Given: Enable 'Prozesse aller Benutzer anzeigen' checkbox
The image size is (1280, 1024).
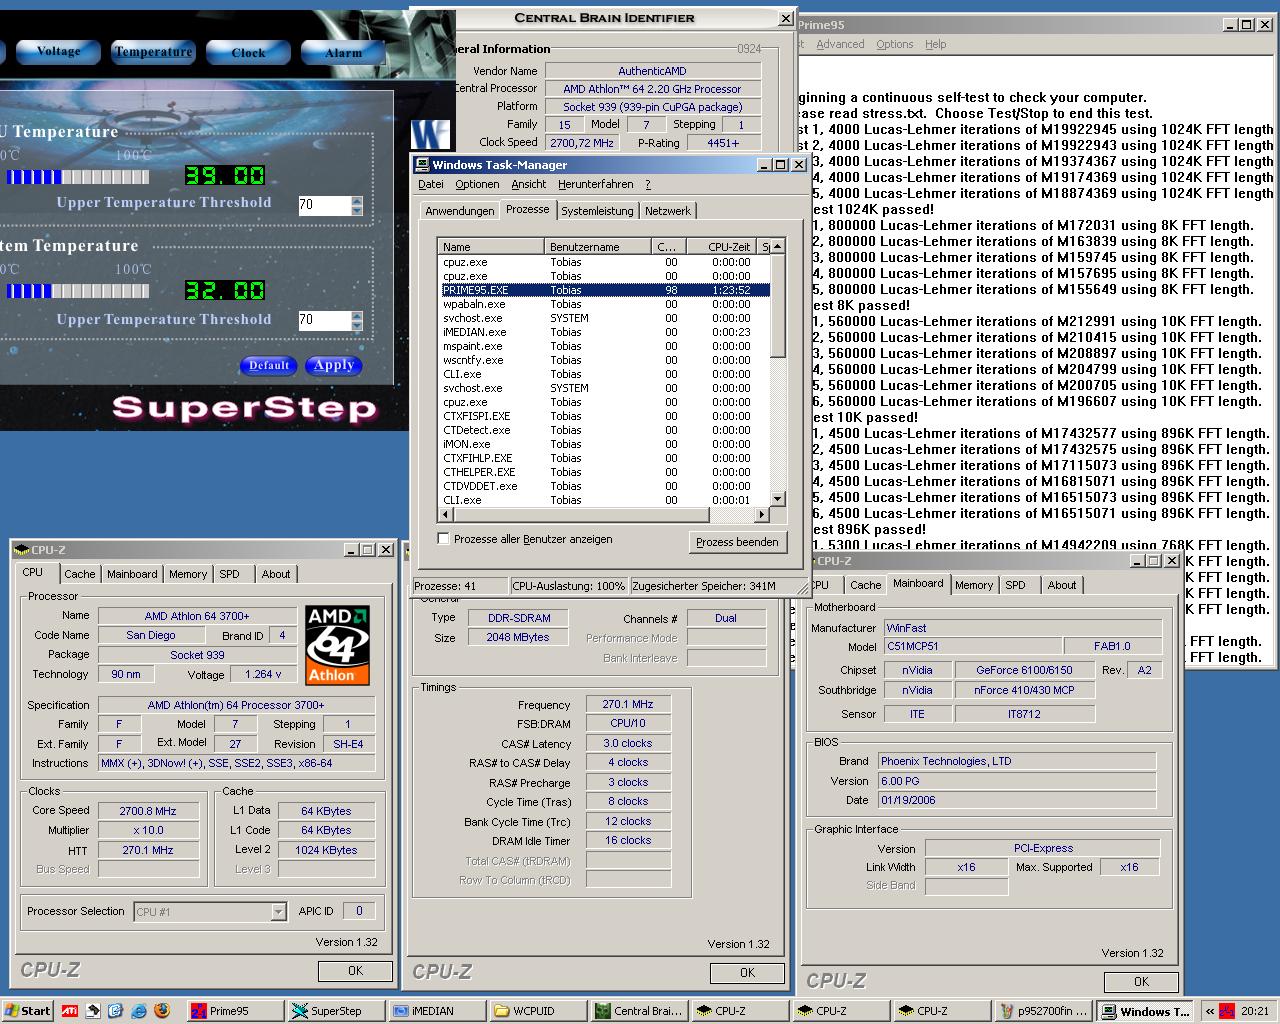Looking at the screenshot, I should point(443,539).
